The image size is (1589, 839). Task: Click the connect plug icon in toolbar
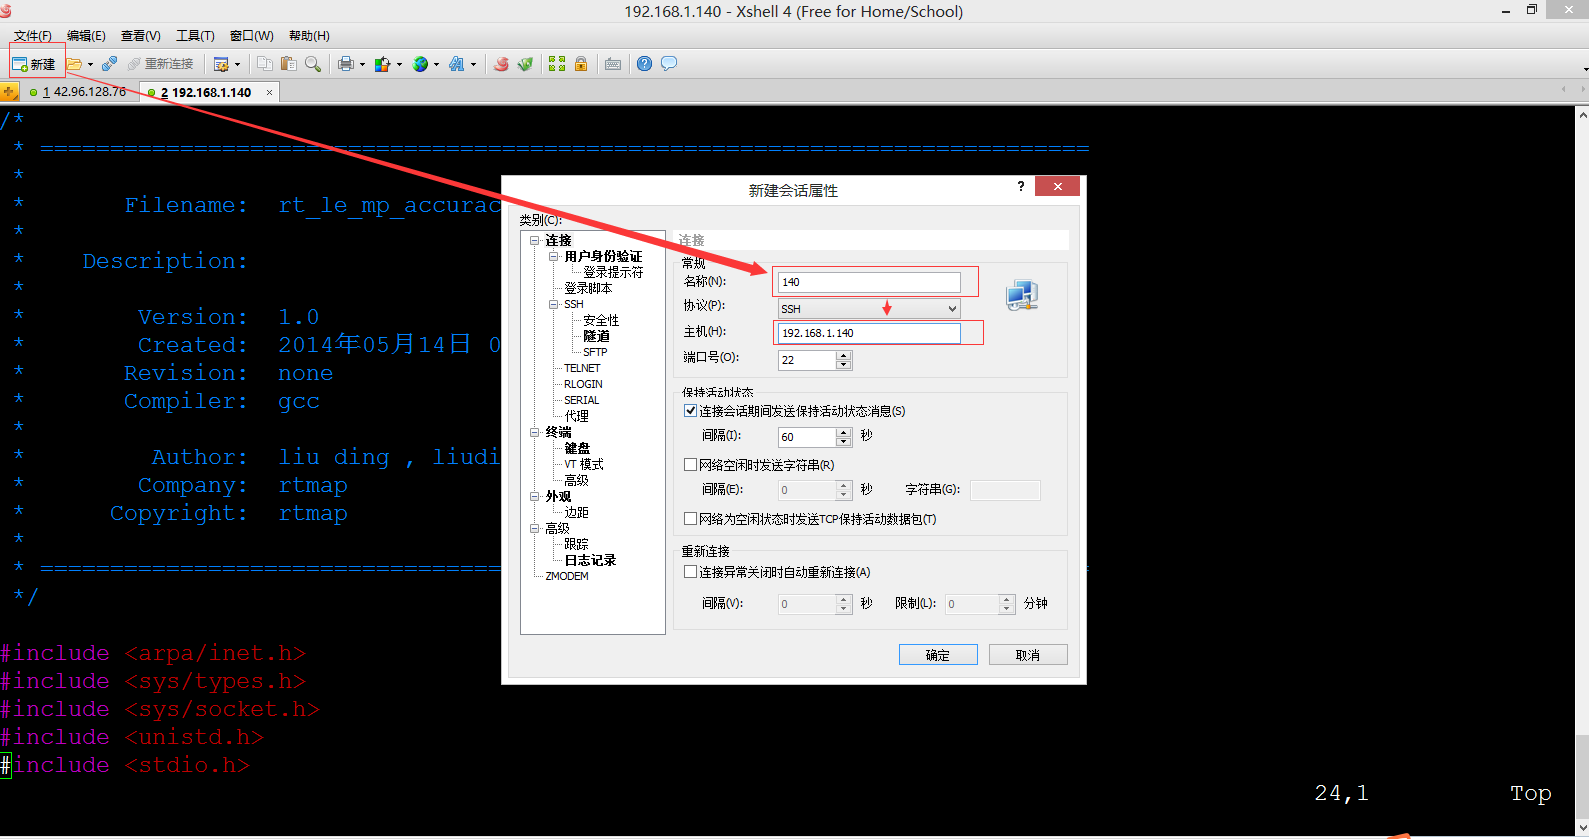(109, 64)
